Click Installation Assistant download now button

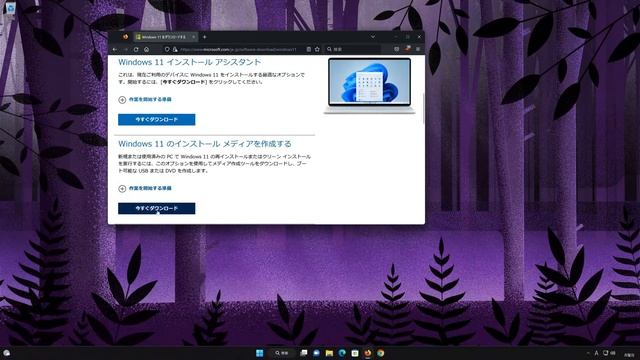coord(157,120)
